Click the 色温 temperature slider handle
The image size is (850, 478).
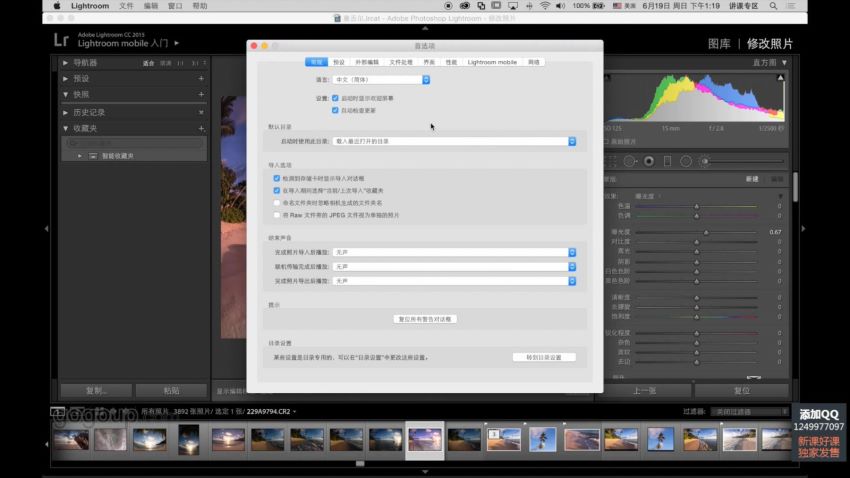point(697,206)
